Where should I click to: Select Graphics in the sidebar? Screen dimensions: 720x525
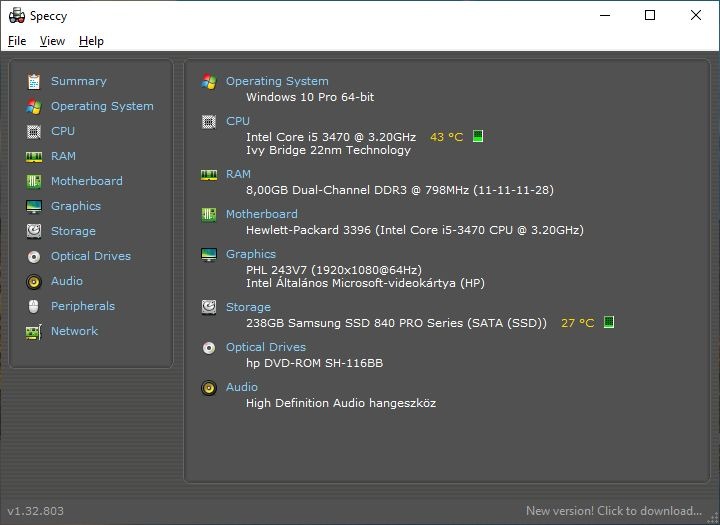76,206
